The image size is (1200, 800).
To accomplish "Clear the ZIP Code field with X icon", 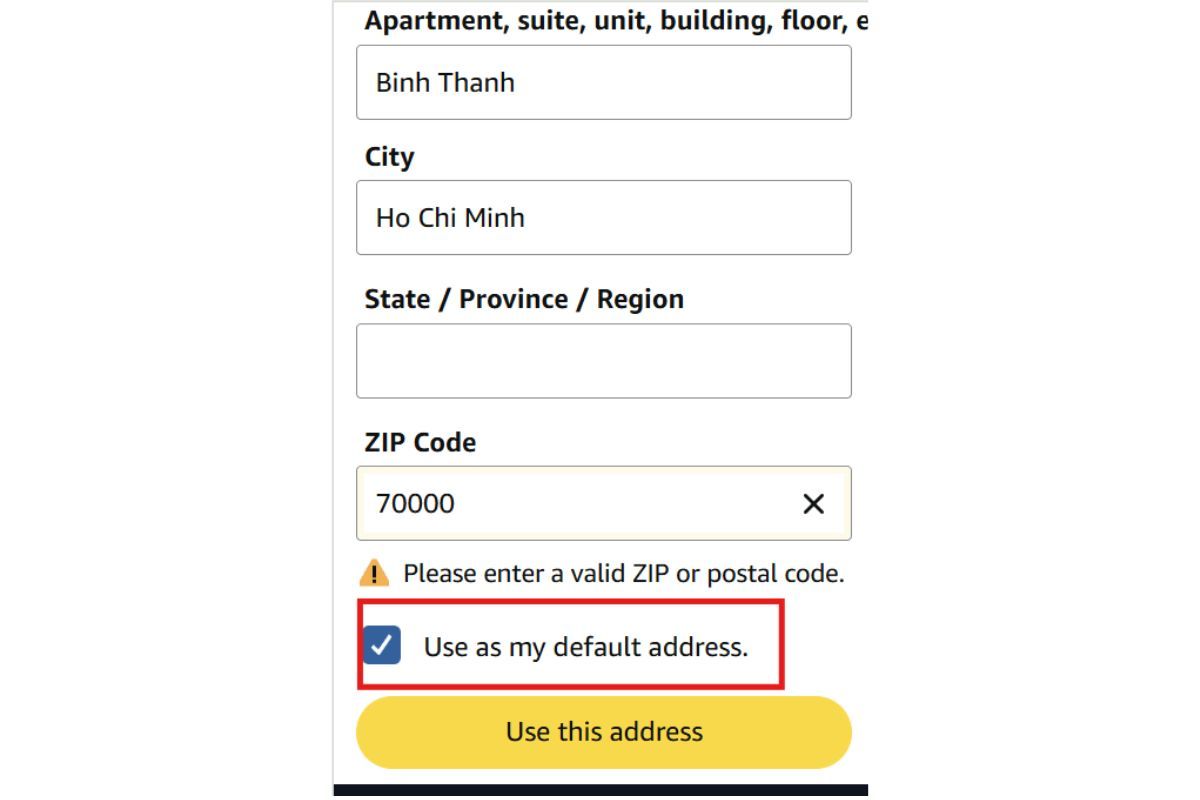I will tap(814, 504).
